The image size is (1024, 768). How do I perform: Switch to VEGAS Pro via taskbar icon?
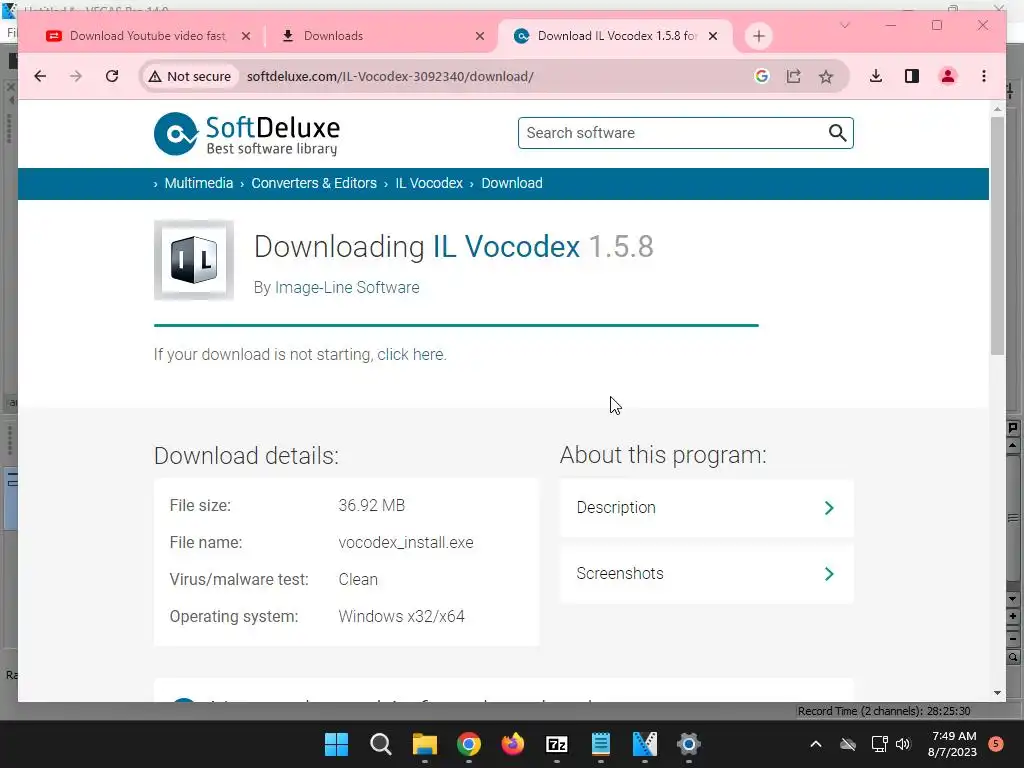click(x=645, y=744)
